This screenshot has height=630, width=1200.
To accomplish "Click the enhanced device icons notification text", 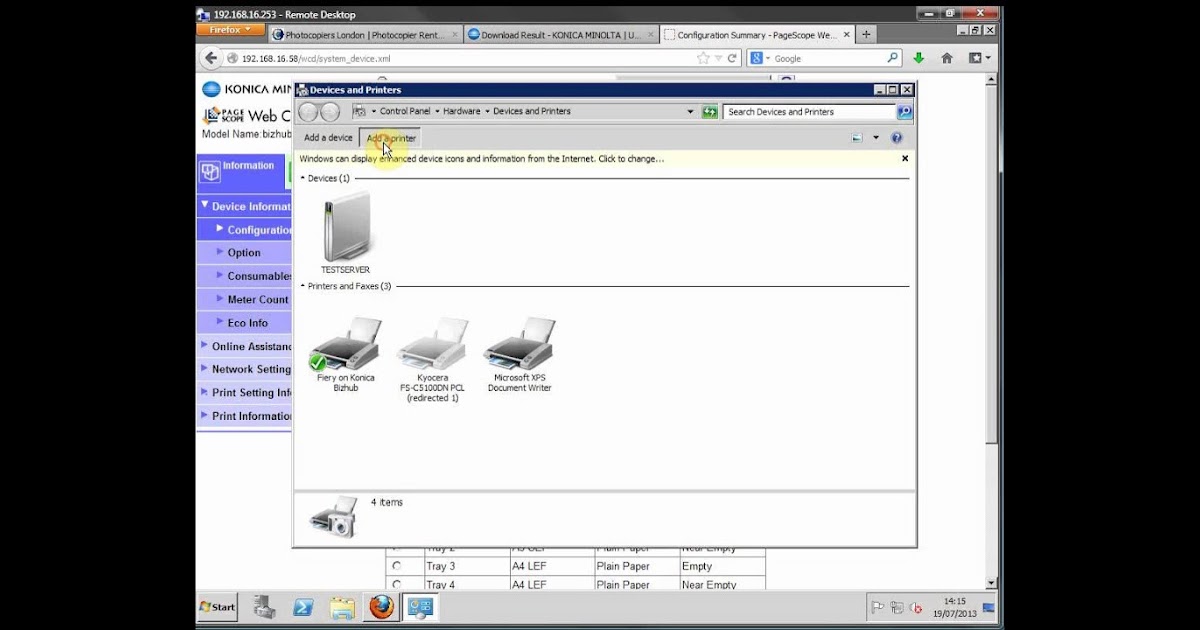I will point(481,158).
